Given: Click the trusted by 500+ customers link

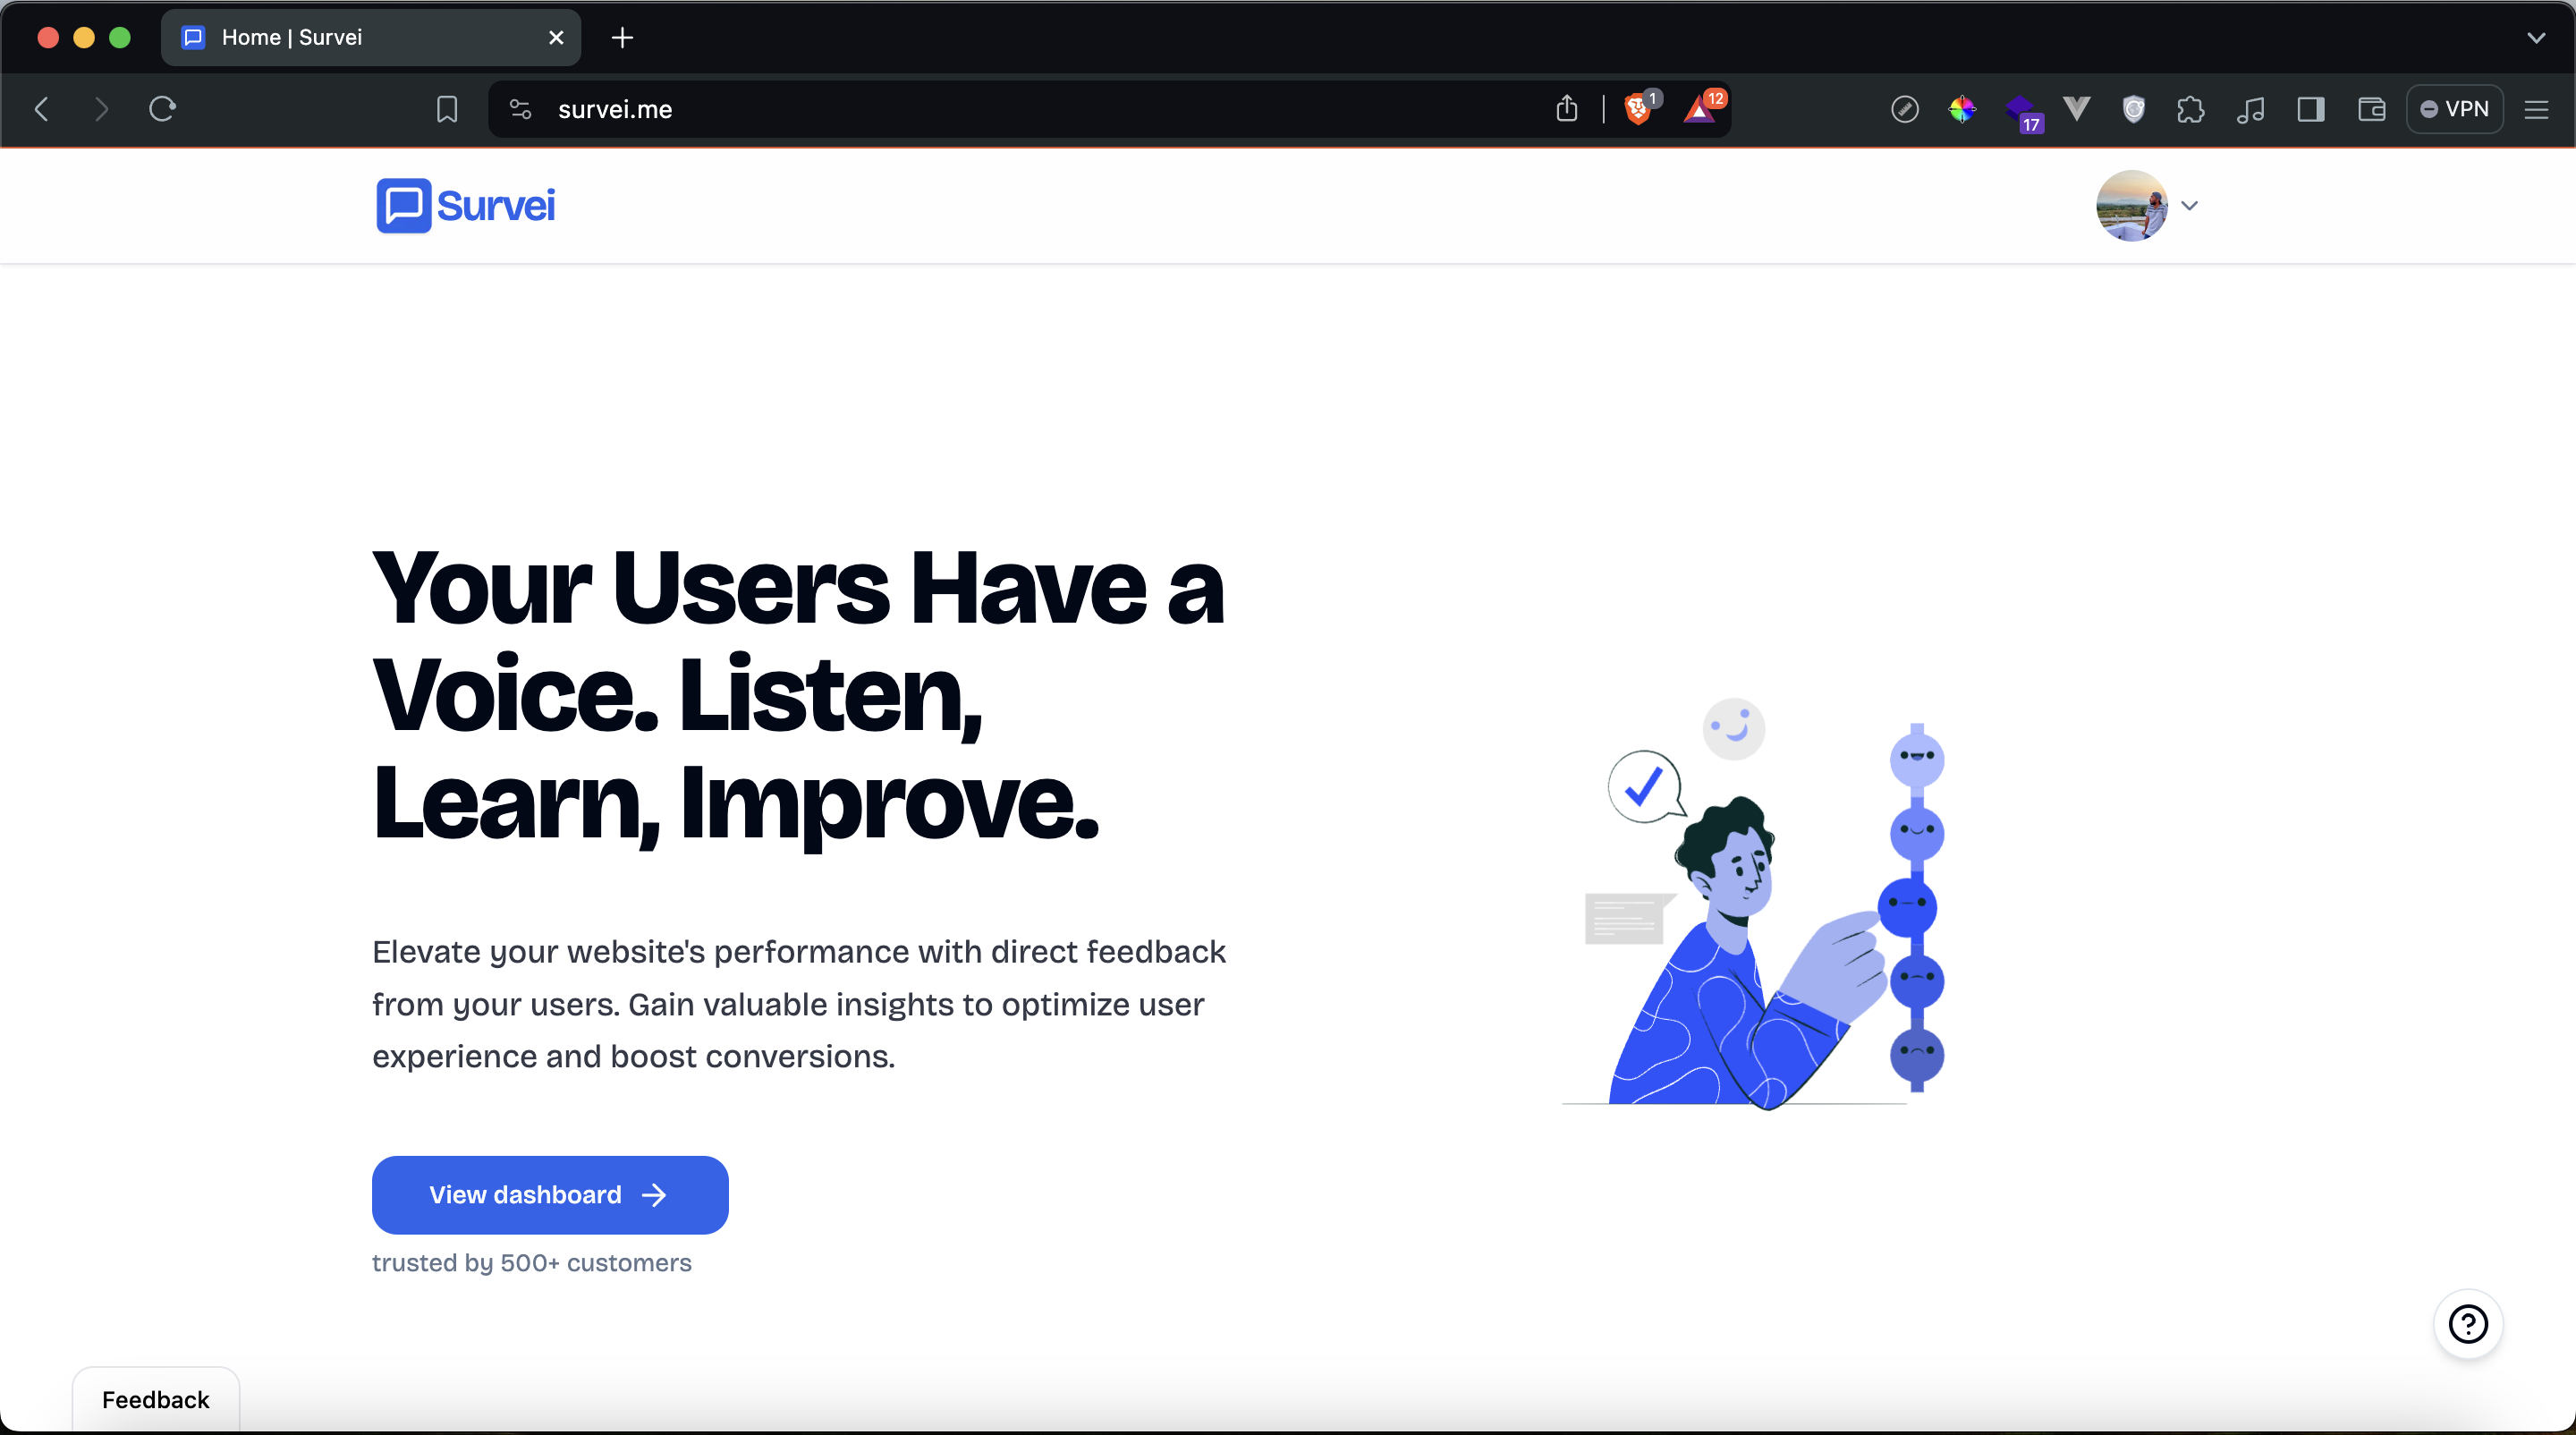Looking at the screenshot, I should (532, 1261).
